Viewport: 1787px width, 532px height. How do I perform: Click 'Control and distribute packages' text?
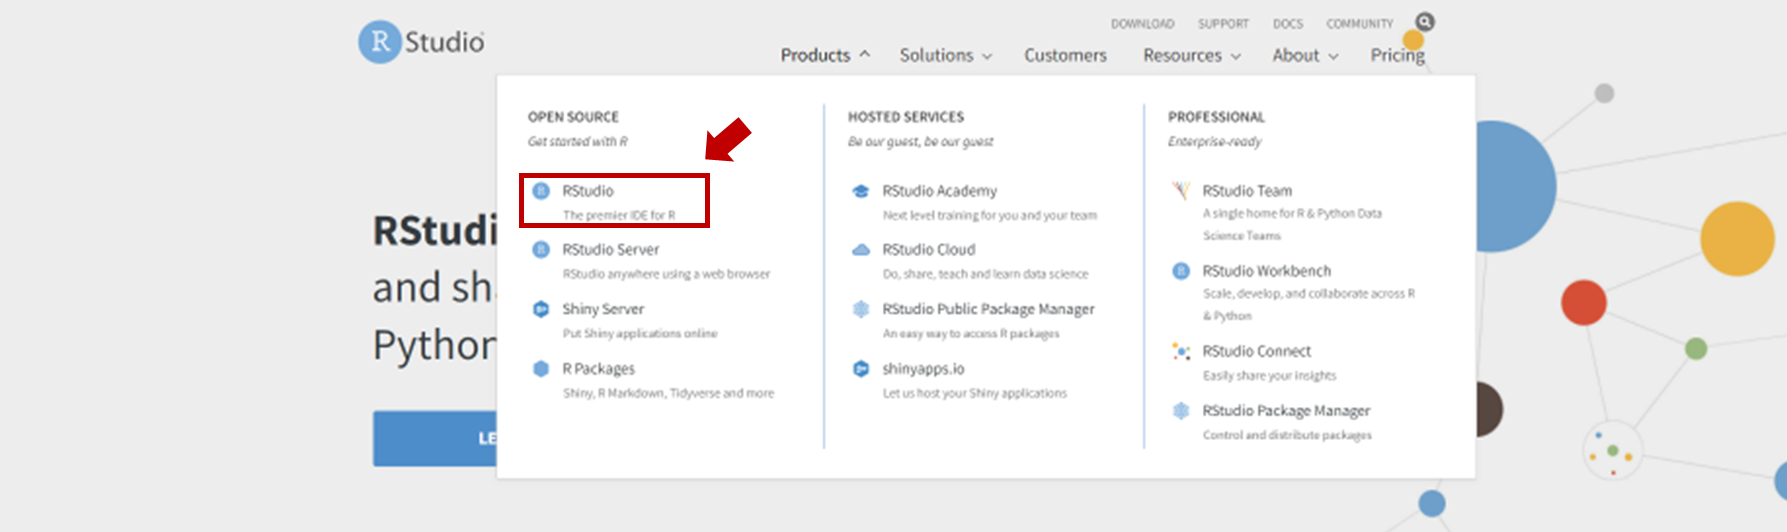[1287, 435]
